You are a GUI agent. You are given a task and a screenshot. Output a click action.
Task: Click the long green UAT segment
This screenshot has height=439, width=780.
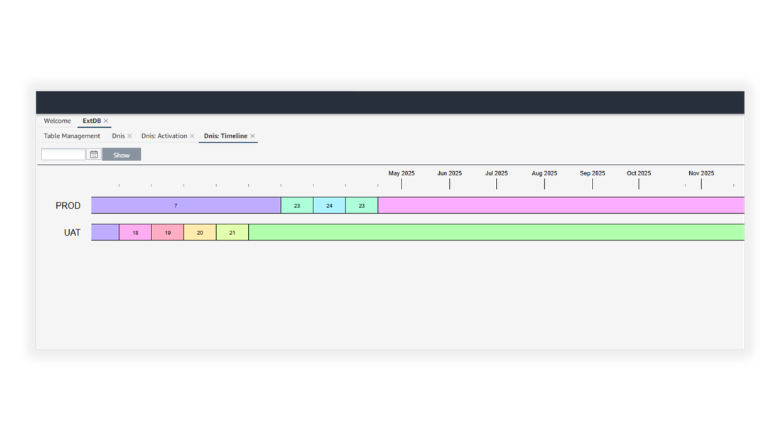(496, 232)
